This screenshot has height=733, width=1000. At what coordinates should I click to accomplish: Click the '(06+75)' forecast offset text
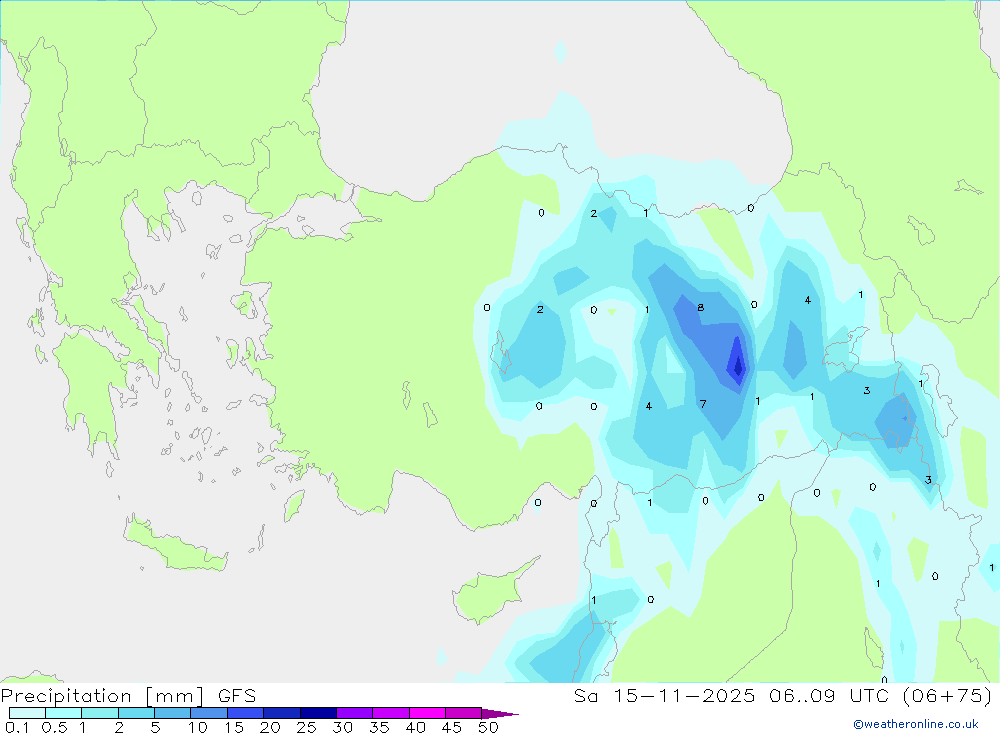(x=947, y=695)
